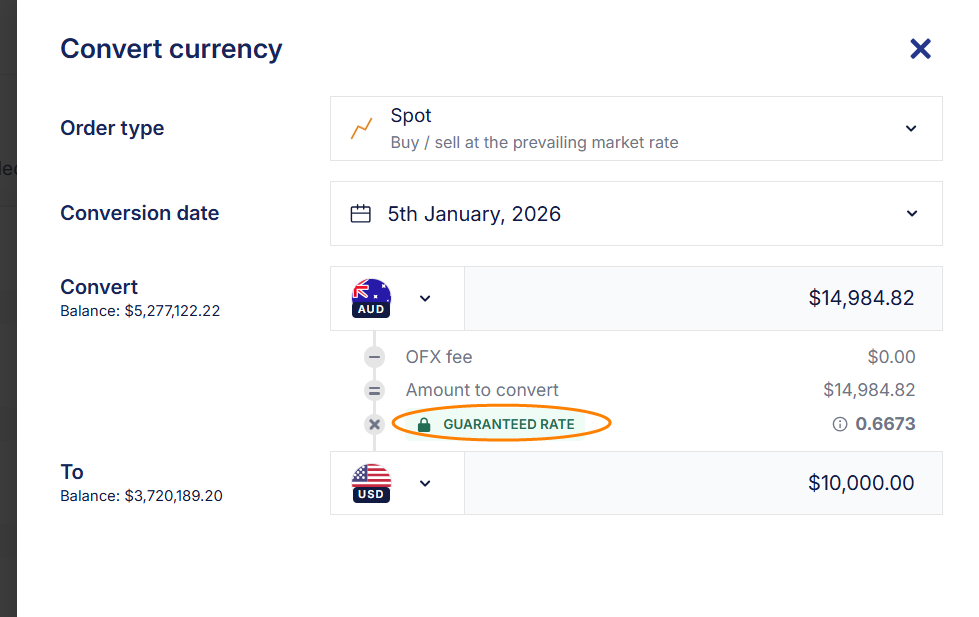Open the Order type dropdown
Image resolution: width=979 pixels, height=617 pixels.
pyautogui.click(x=910, y=128)
